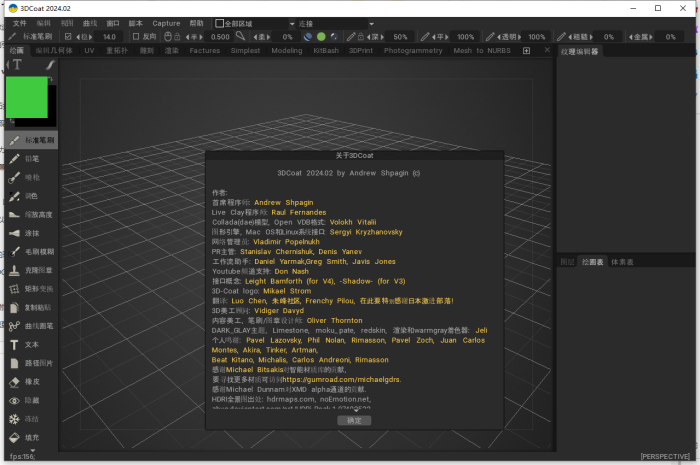Pick the green foreground color swatch
Image resolution: width=700 pixels, height=465 pixels.
click(27, 97)
